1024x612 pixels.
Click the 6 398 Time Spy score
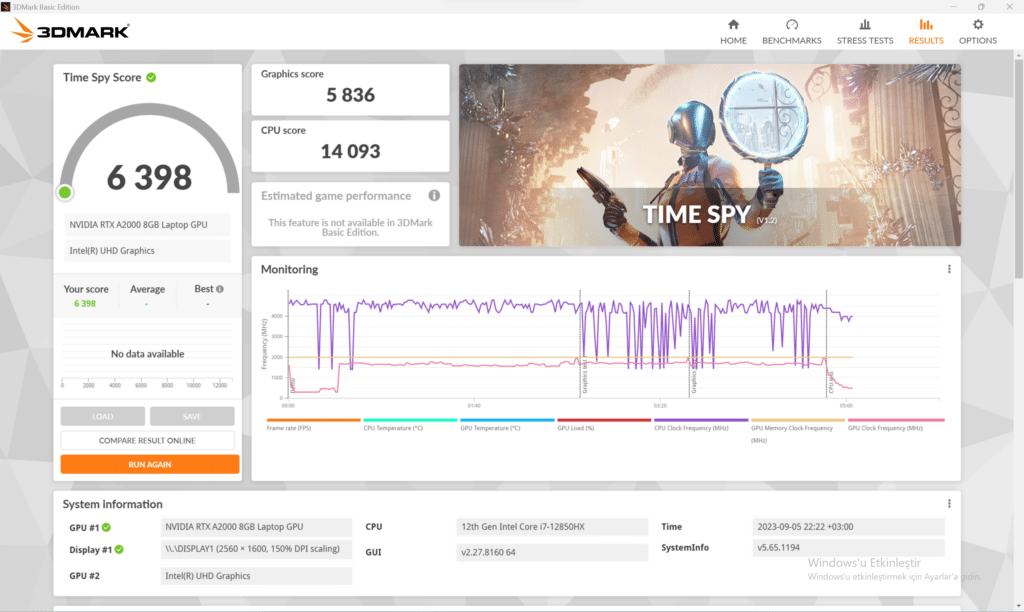coord(150,177)
